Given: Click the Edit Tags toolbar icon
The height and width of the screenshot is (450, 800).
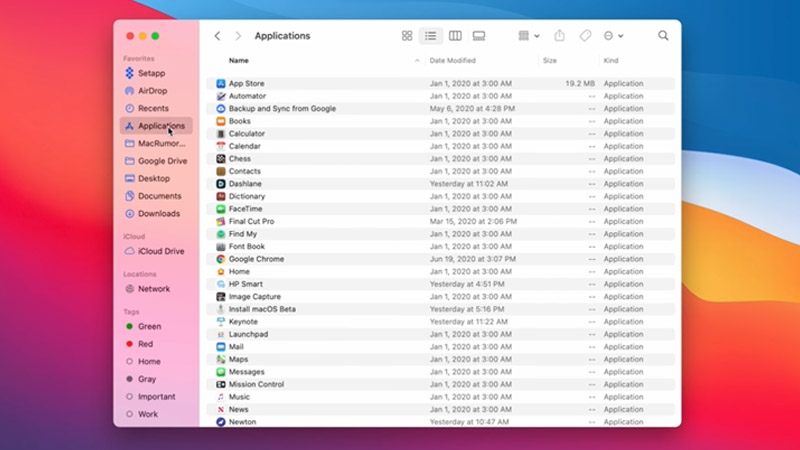Looking at the screenshot, I should [585, 36].
